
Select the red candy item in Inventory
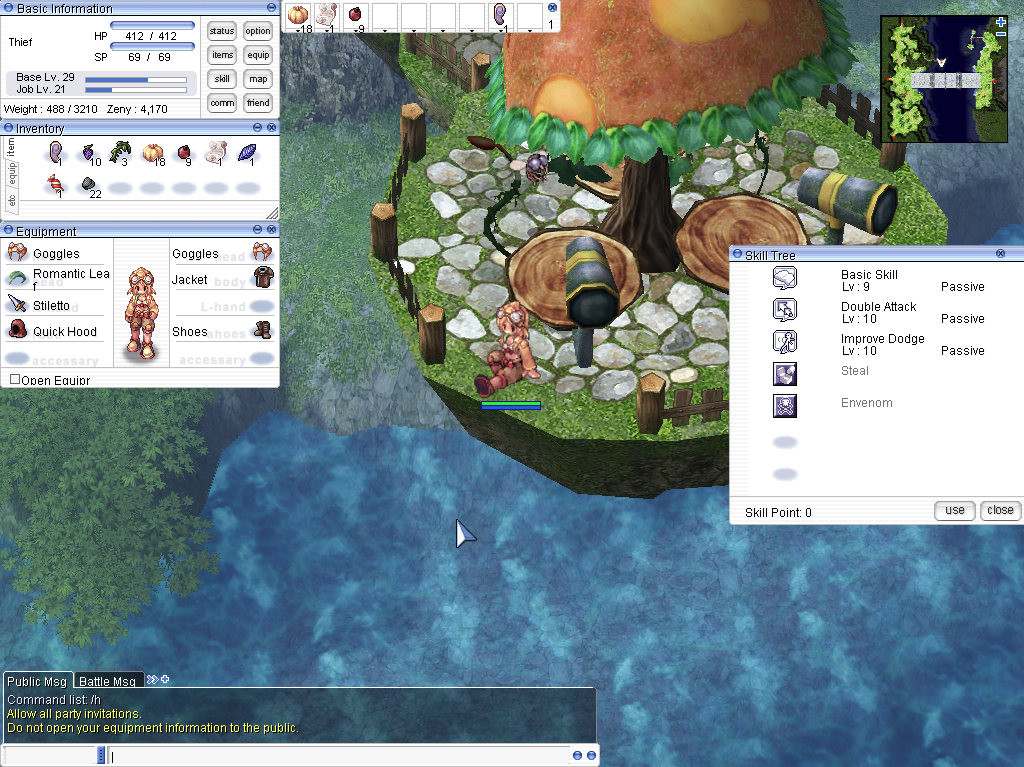55,186
